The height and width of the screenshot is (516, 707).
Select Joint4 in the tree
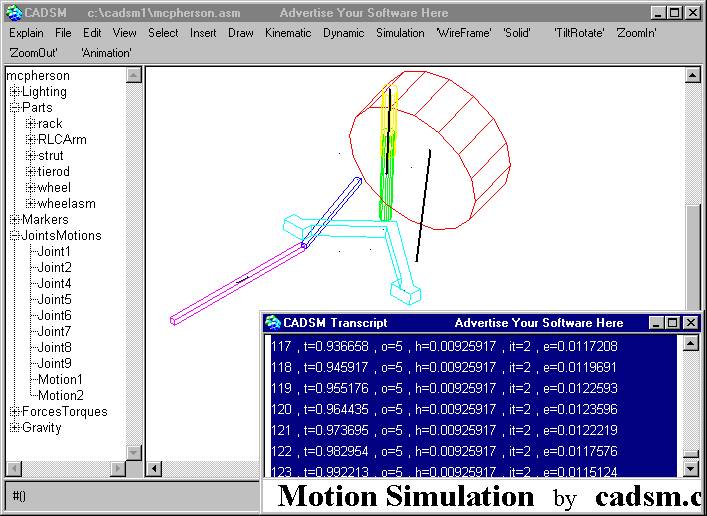point(54,283)
